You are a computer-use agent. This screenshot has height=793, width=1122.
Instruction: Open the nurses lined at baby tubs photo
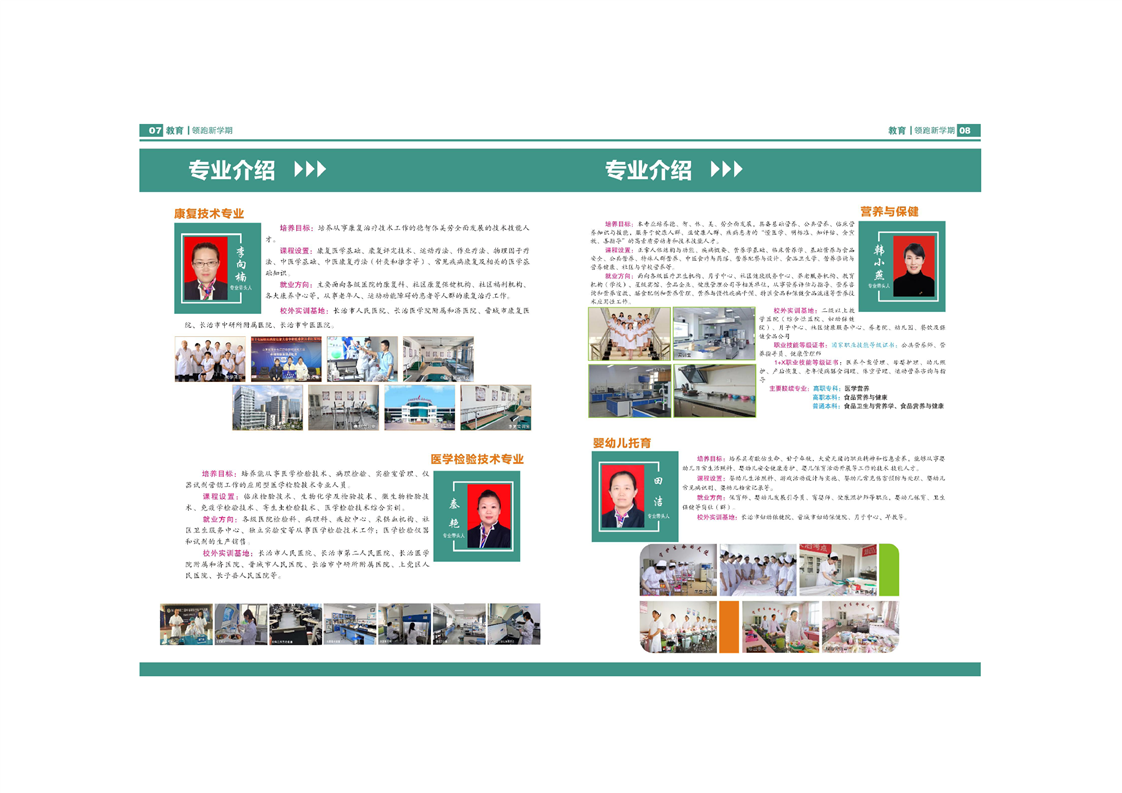678,627
